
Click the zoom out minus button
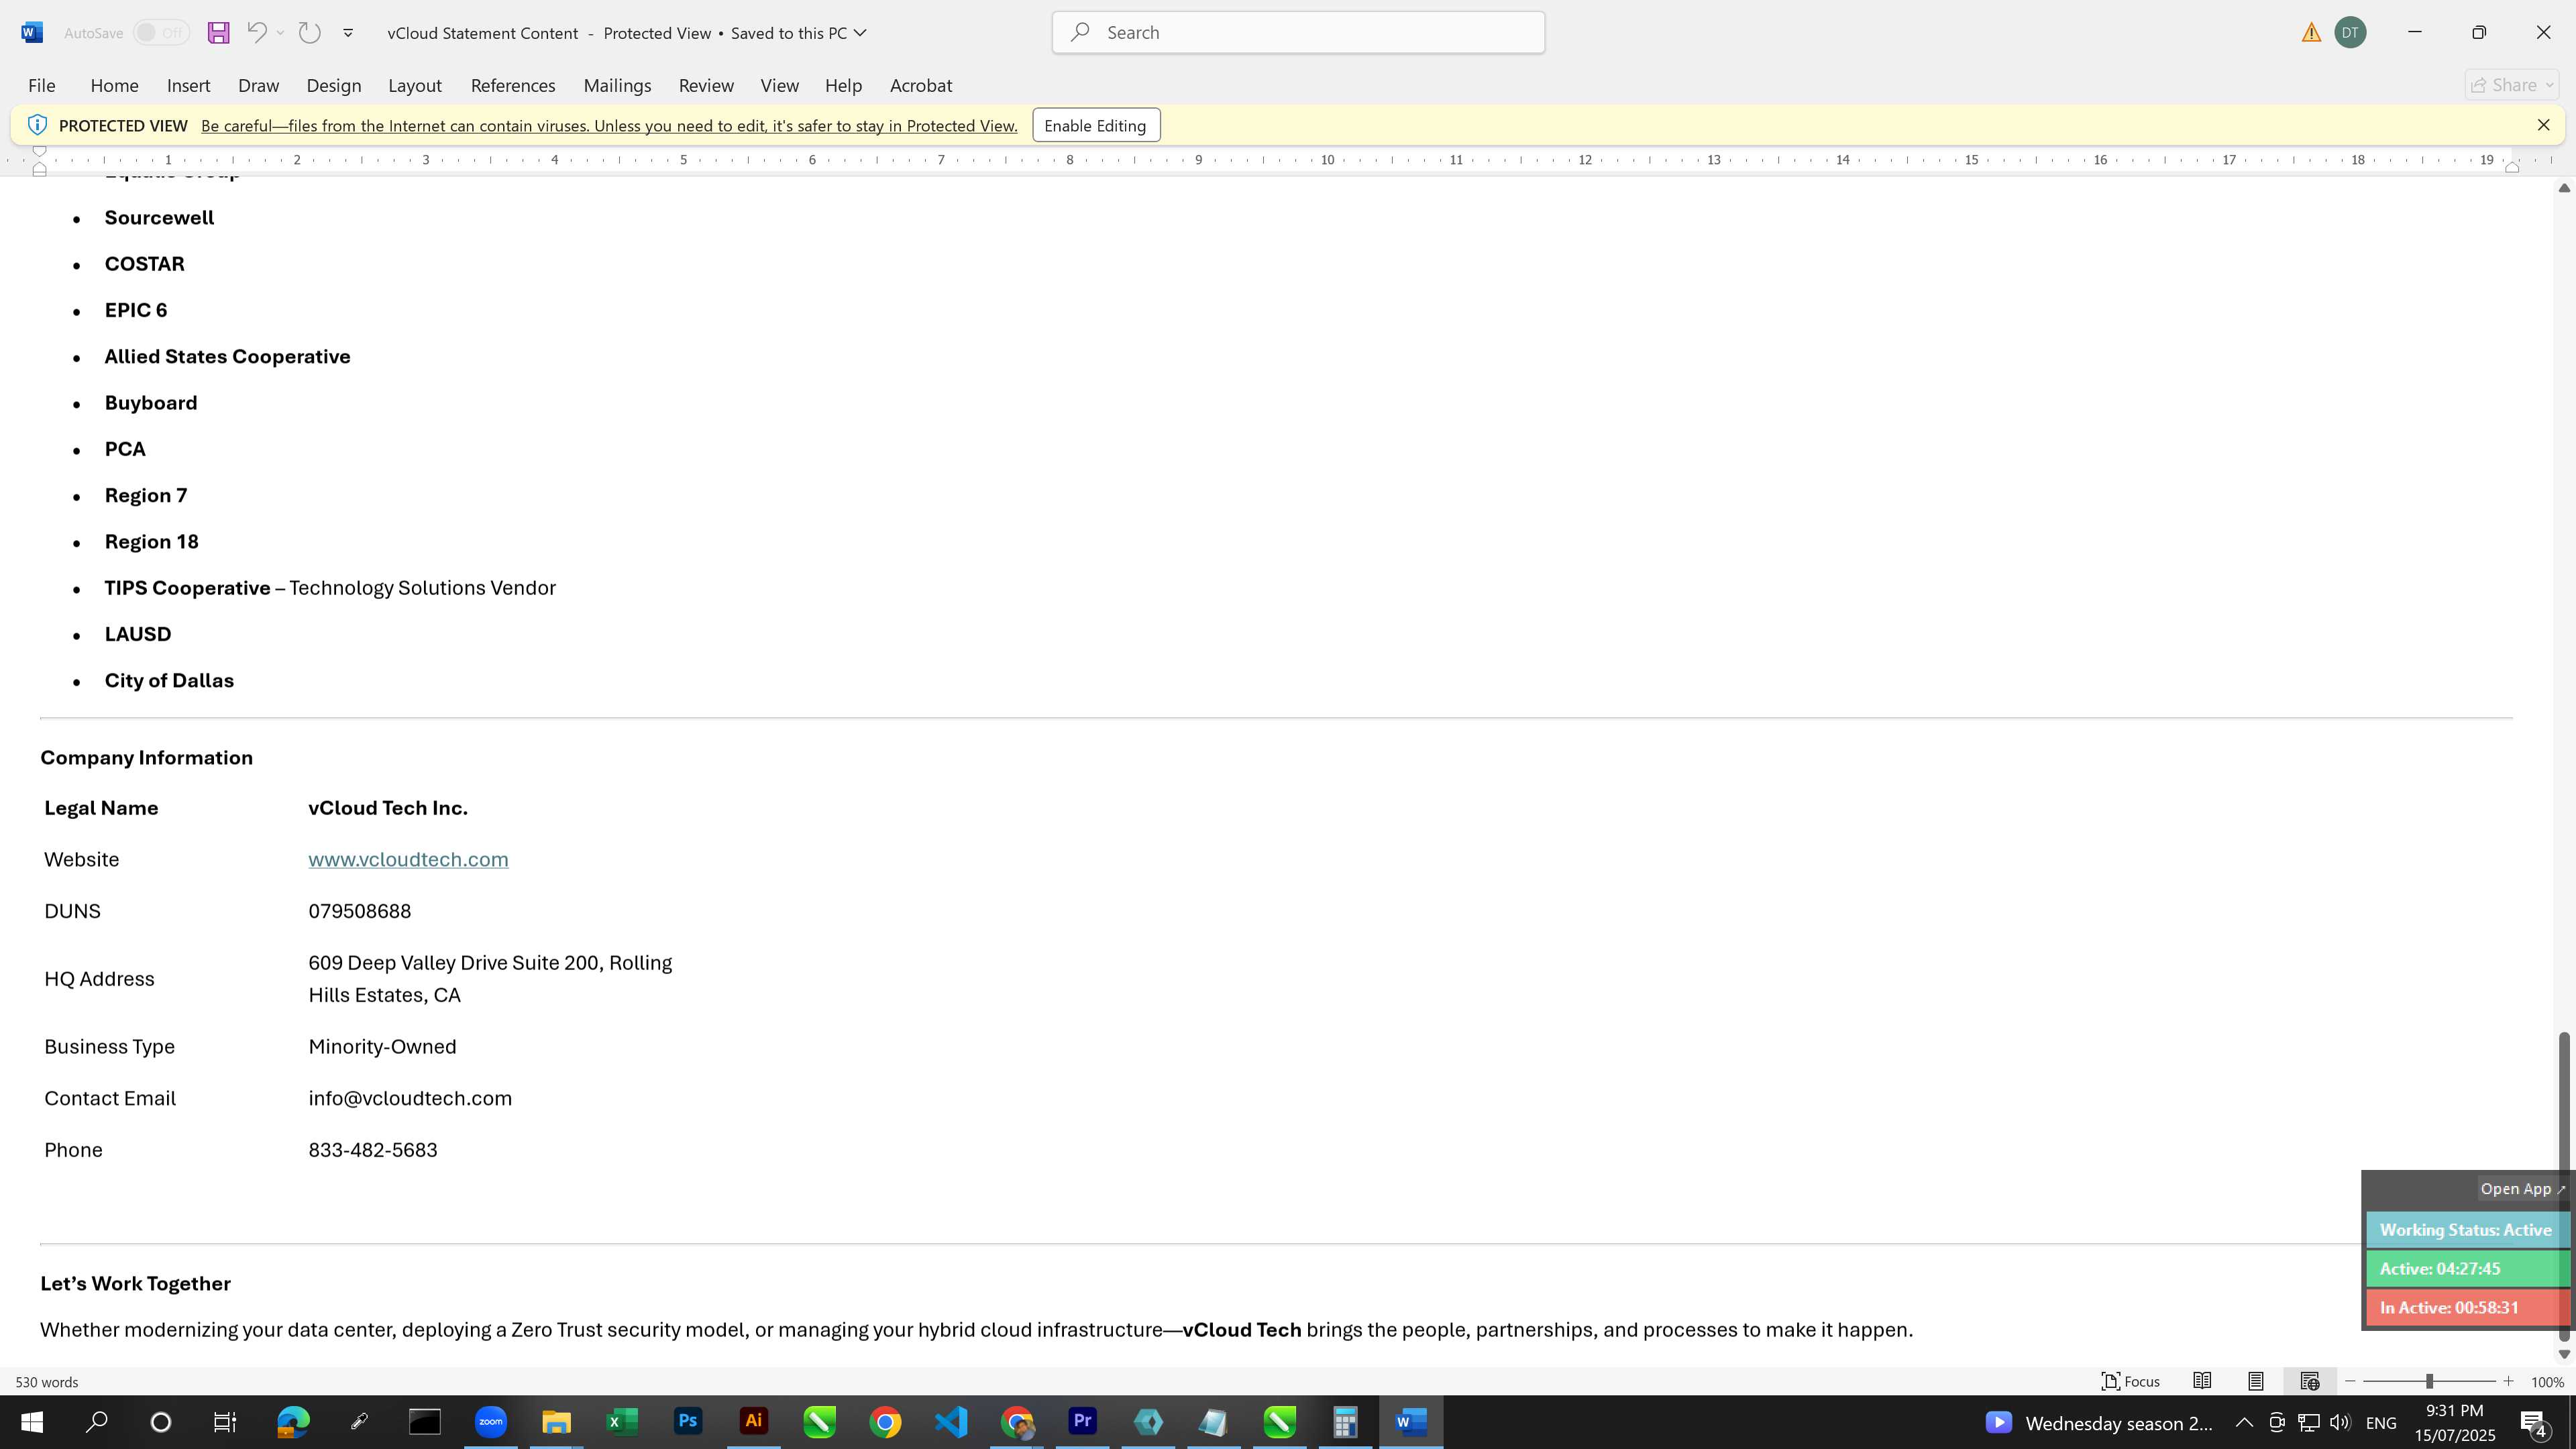click(x=2351, y=1382)
